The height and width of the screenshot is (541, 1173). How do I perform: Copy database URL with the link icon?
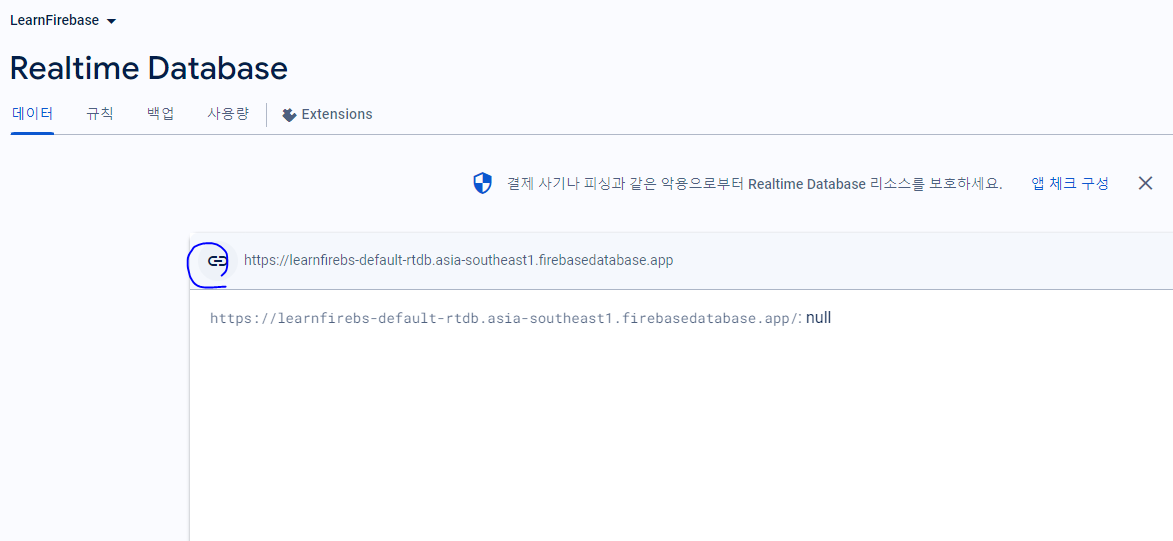[x=217, y=261]
